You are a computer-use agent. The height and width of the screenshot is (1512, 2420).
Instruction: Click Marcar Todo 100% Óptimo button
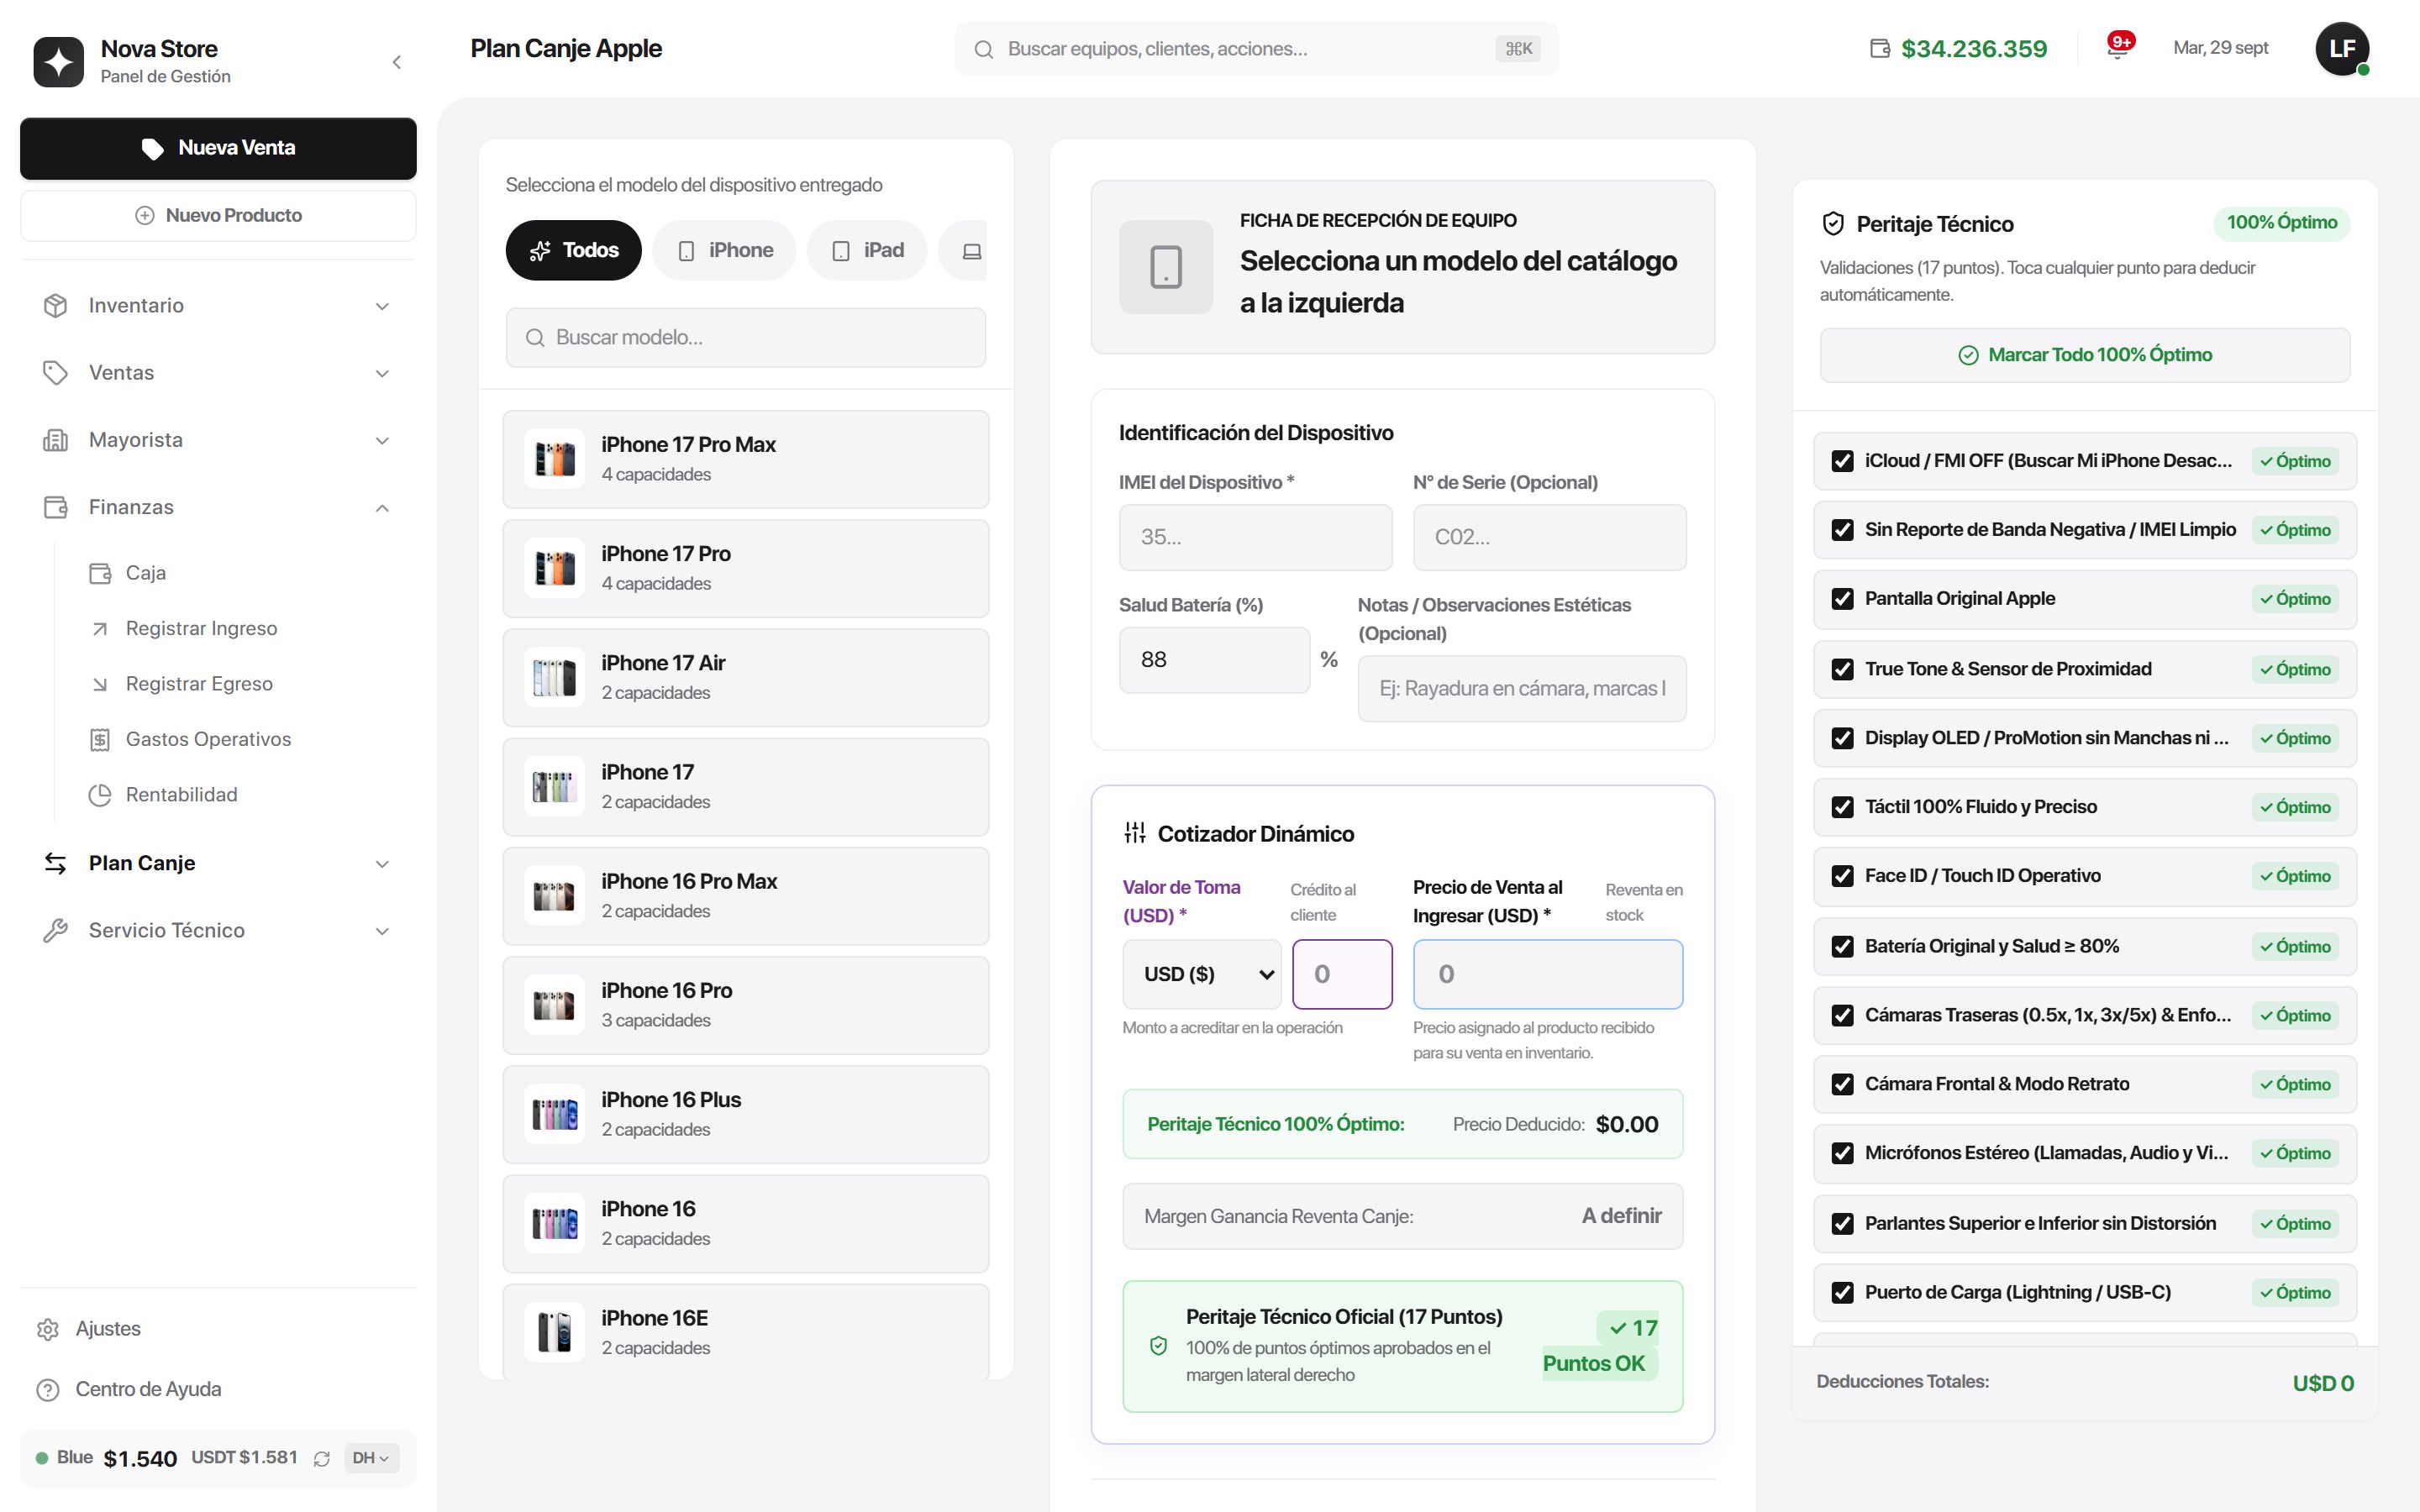(x=2085, y=355)
